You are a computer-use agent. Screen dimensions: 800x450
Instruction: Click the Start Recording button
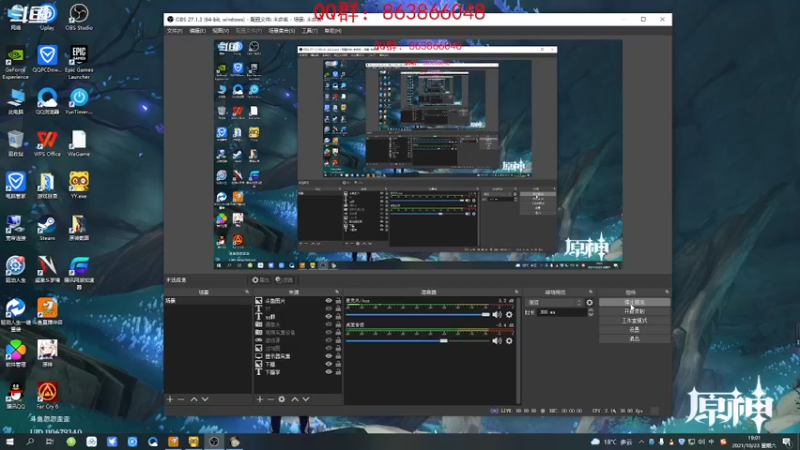634,311
